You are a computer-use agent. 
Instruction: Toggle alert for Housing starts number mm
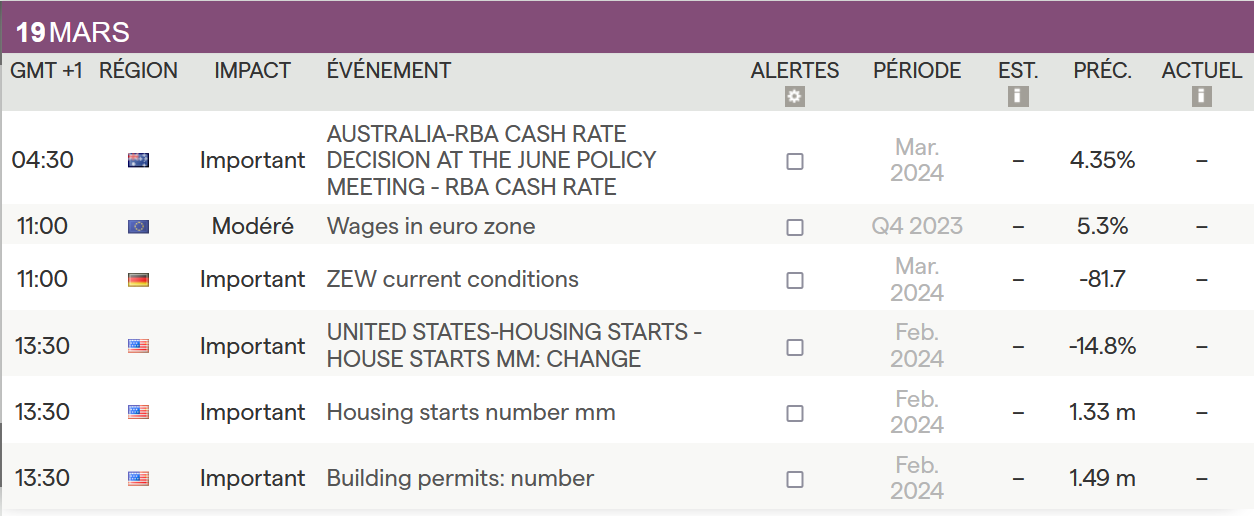(x=795, y=413)
